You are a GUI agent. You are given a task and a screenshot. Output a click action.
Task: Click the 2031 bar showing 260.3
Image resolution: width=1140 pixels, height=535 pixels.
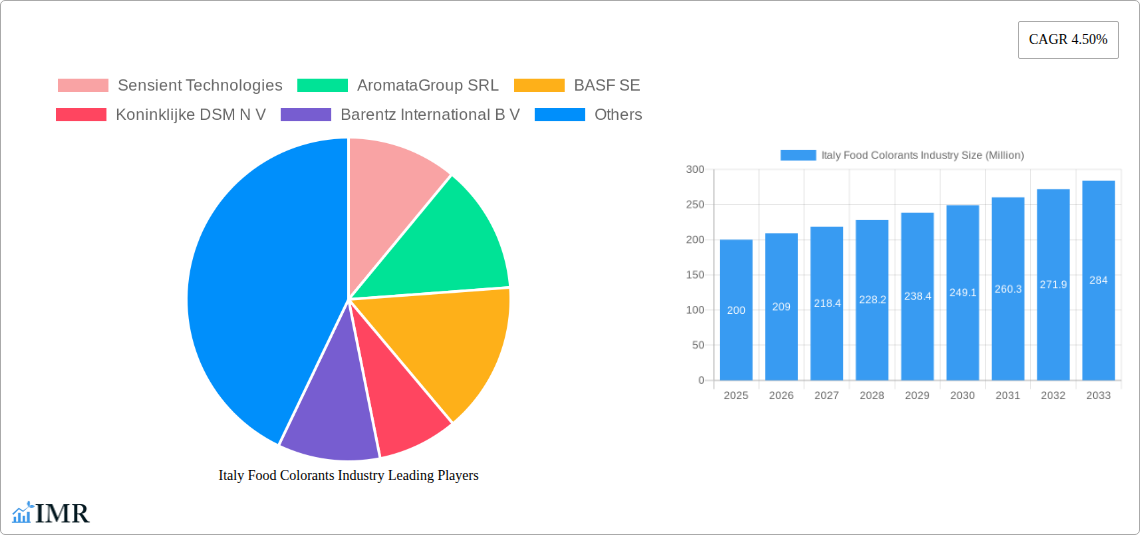[1008, 289]
